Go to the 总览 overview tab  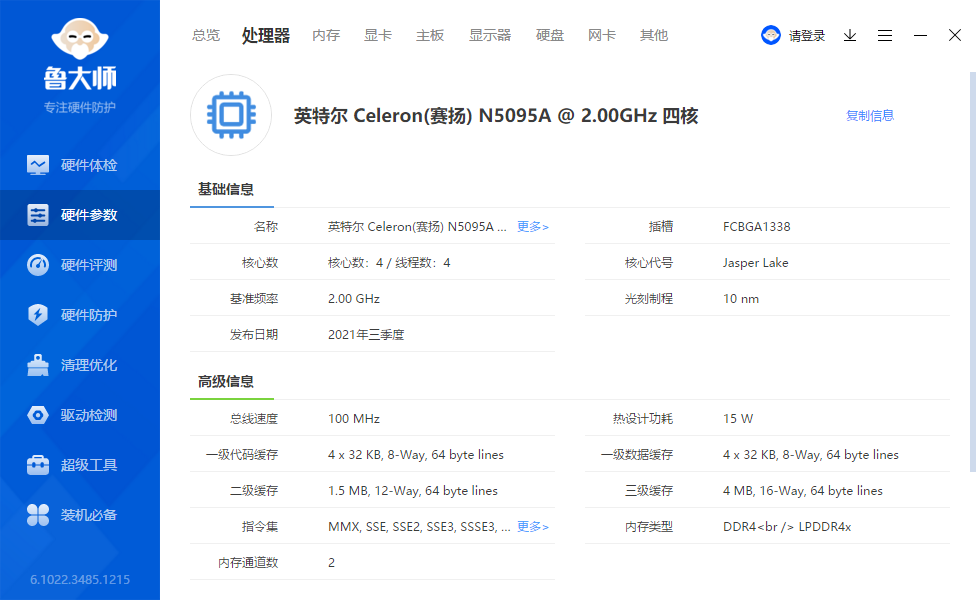tap(206, 35)
